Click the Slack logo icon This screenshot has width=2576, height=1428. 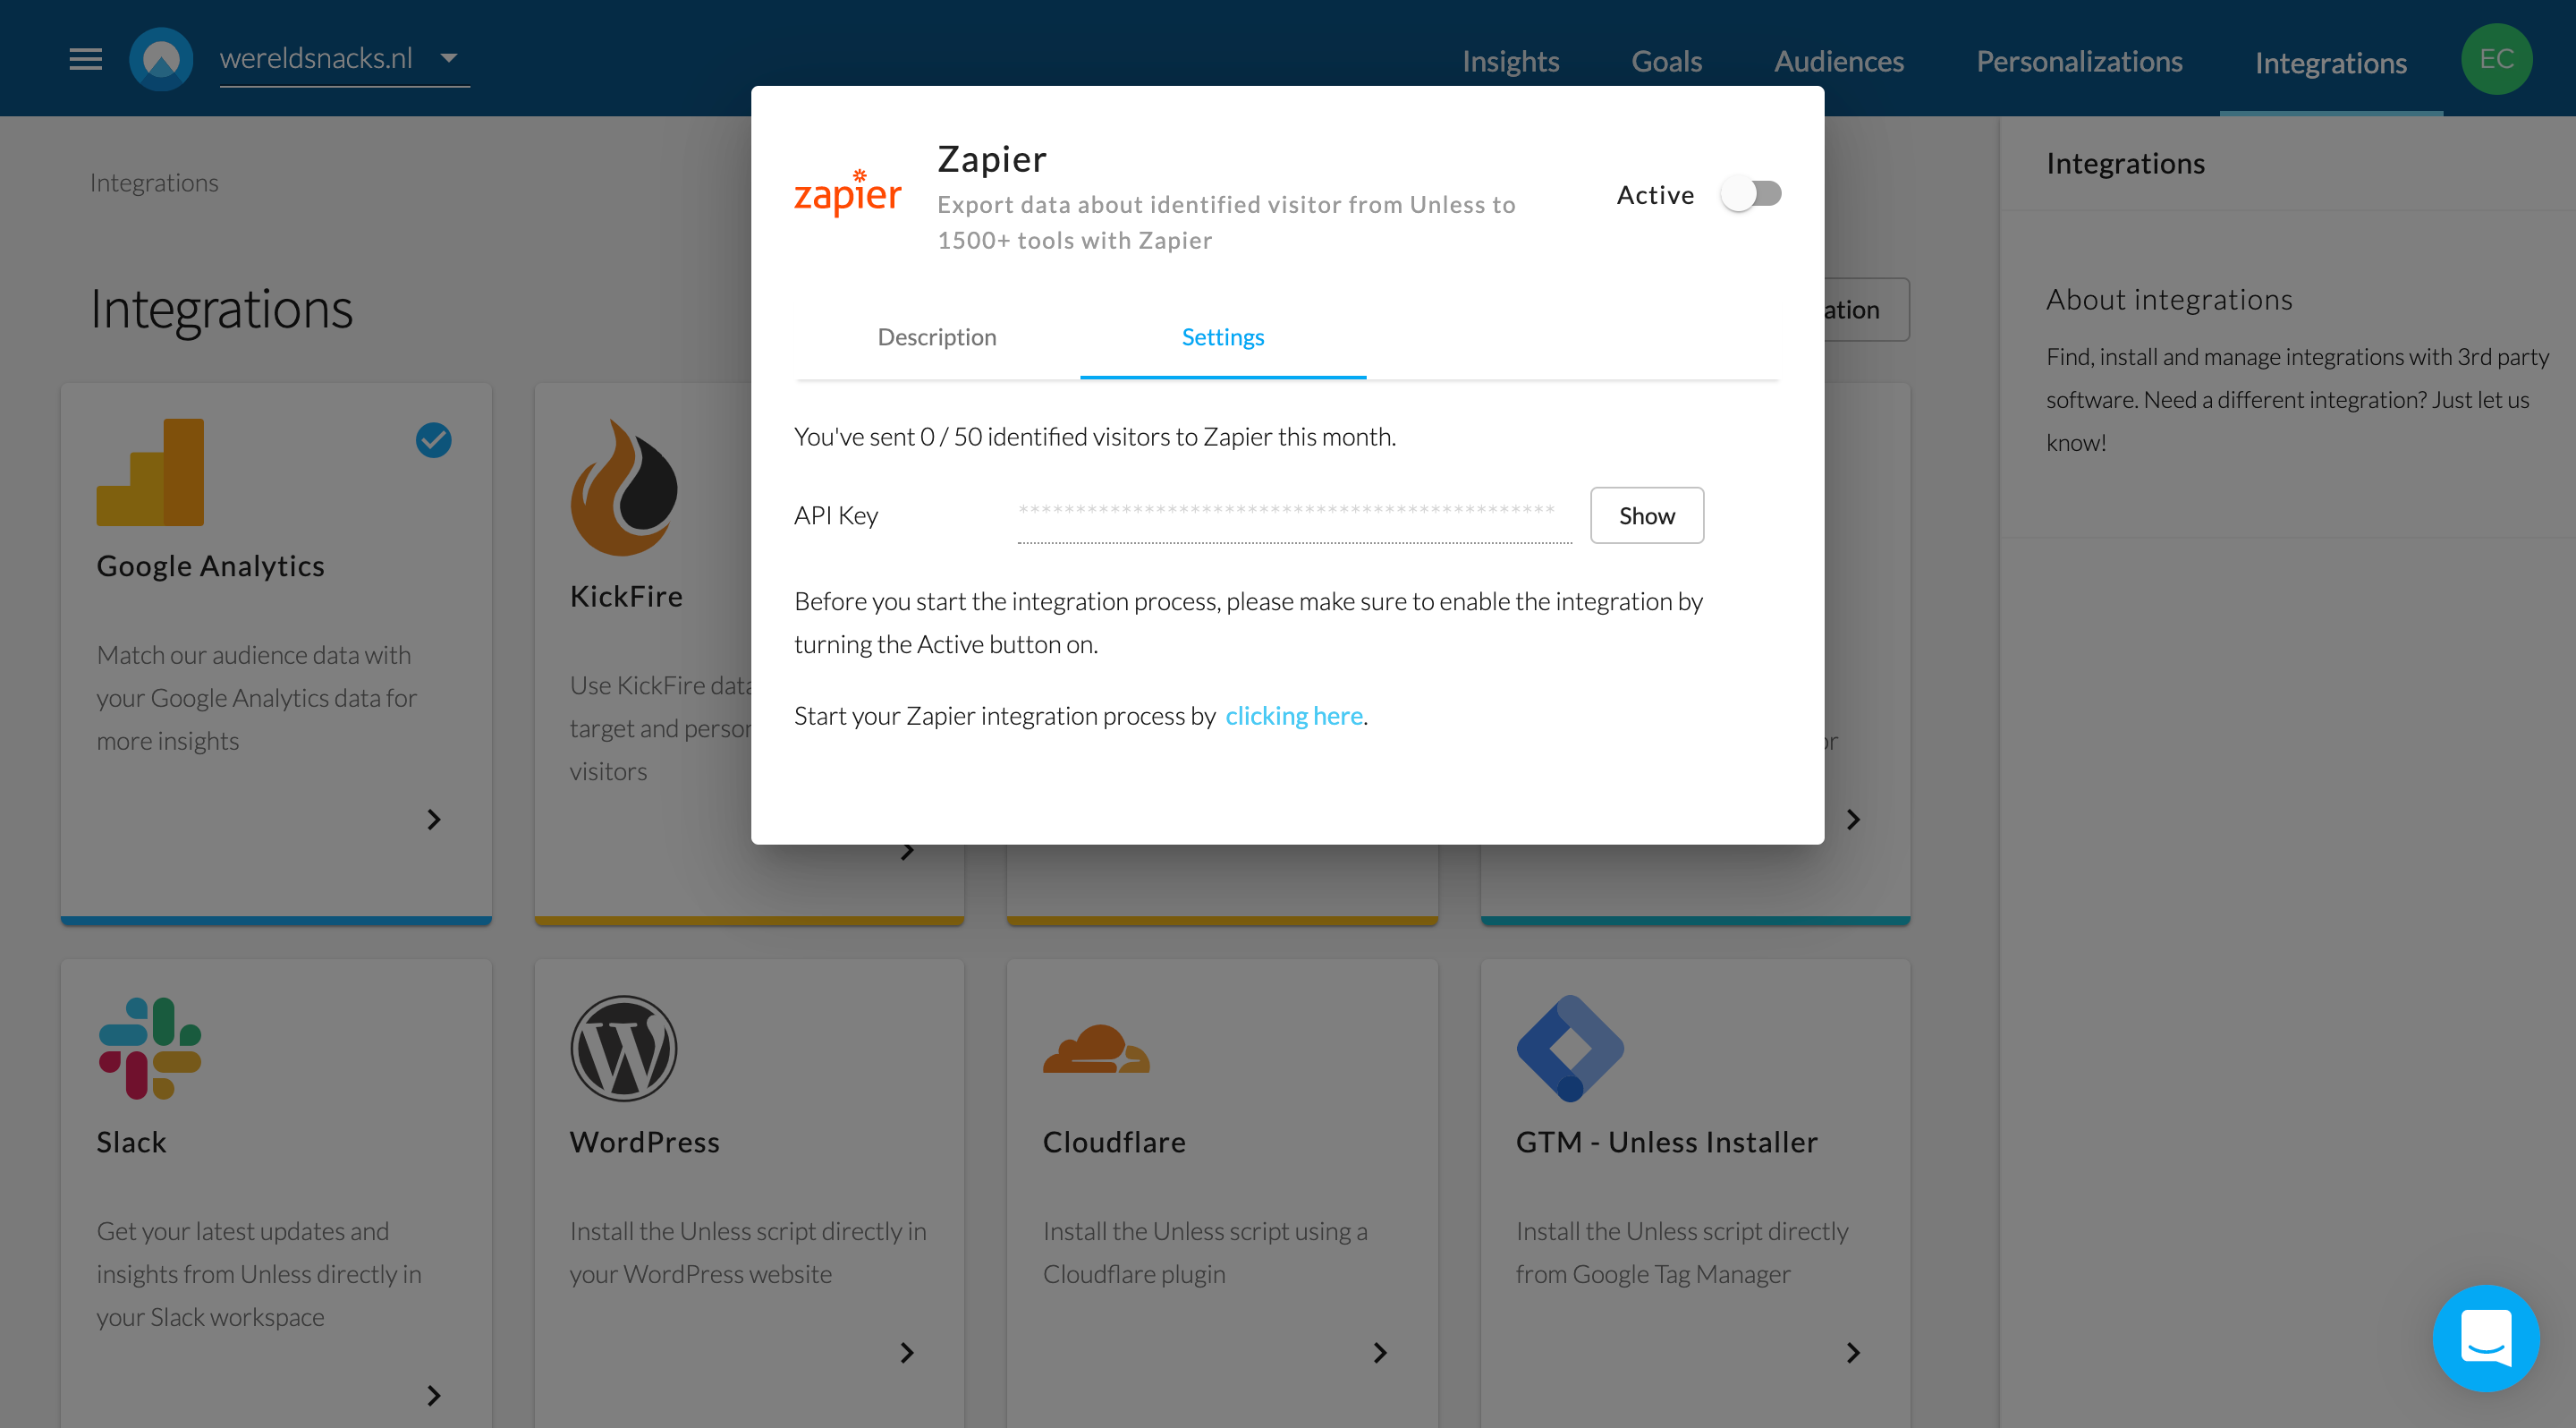pyautogui.click(x=150, y=1048)
